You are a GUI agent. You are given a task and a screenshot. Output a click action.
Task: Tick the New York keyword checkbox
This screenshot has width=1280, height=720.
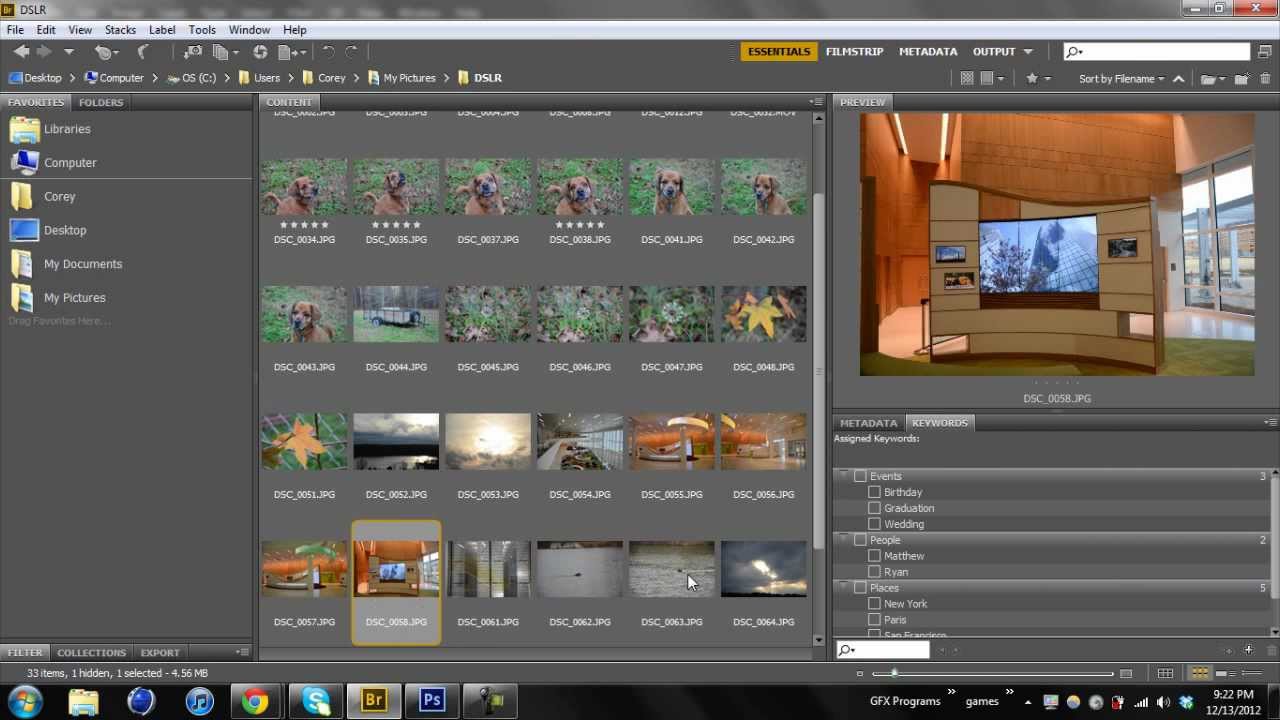pos(874,604)
